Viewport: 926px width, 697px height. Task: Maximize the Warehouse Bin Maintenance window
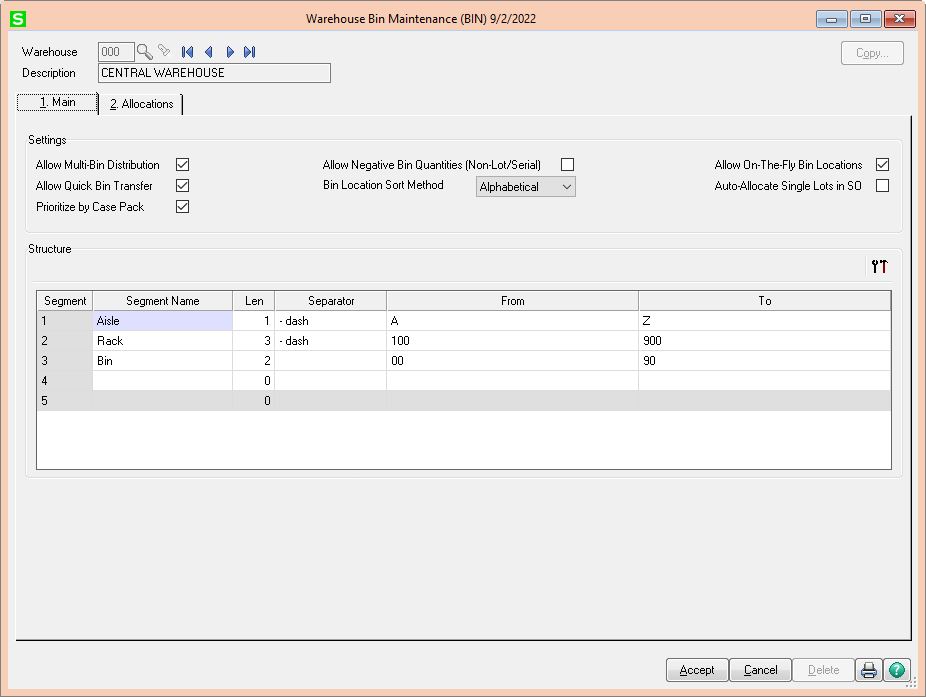pyautogui.click(x=865, y=19)
